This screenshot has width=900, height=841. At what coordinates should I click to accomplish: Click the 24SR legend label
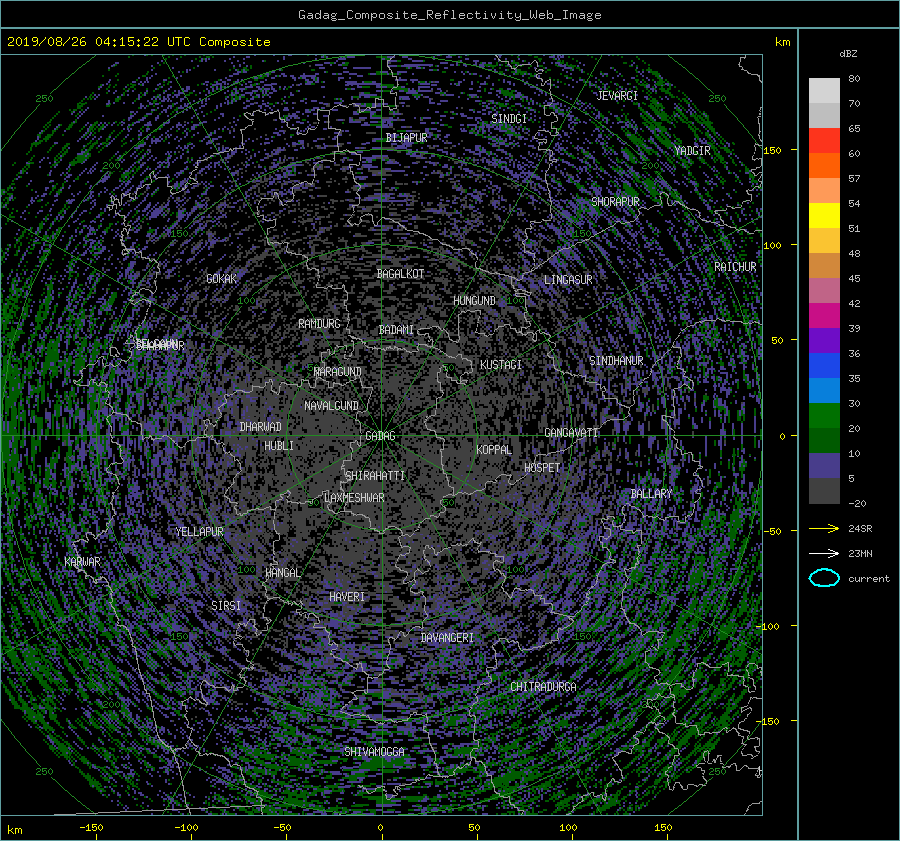click(860, 529)
